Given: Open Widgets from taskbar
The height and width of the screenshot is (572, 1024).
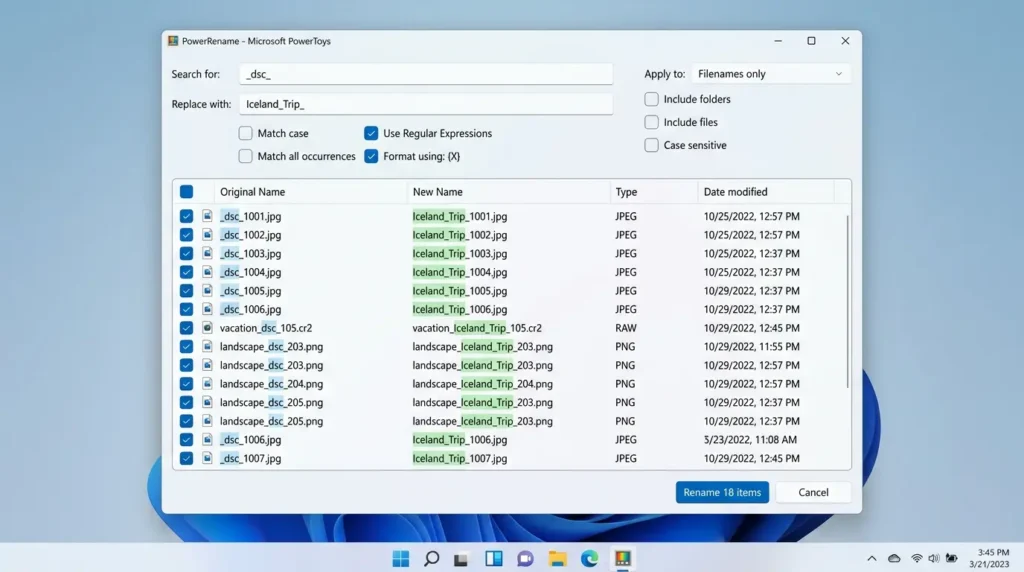Looking at the screenshot, I should point(494,558).
